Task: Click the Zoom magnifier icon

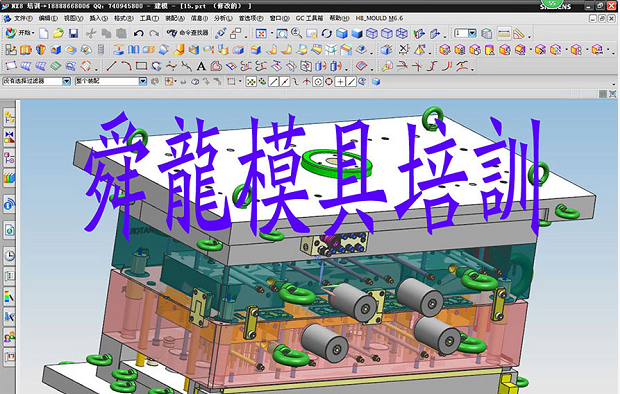Action: pyautogui.click(x=297, y=34)
